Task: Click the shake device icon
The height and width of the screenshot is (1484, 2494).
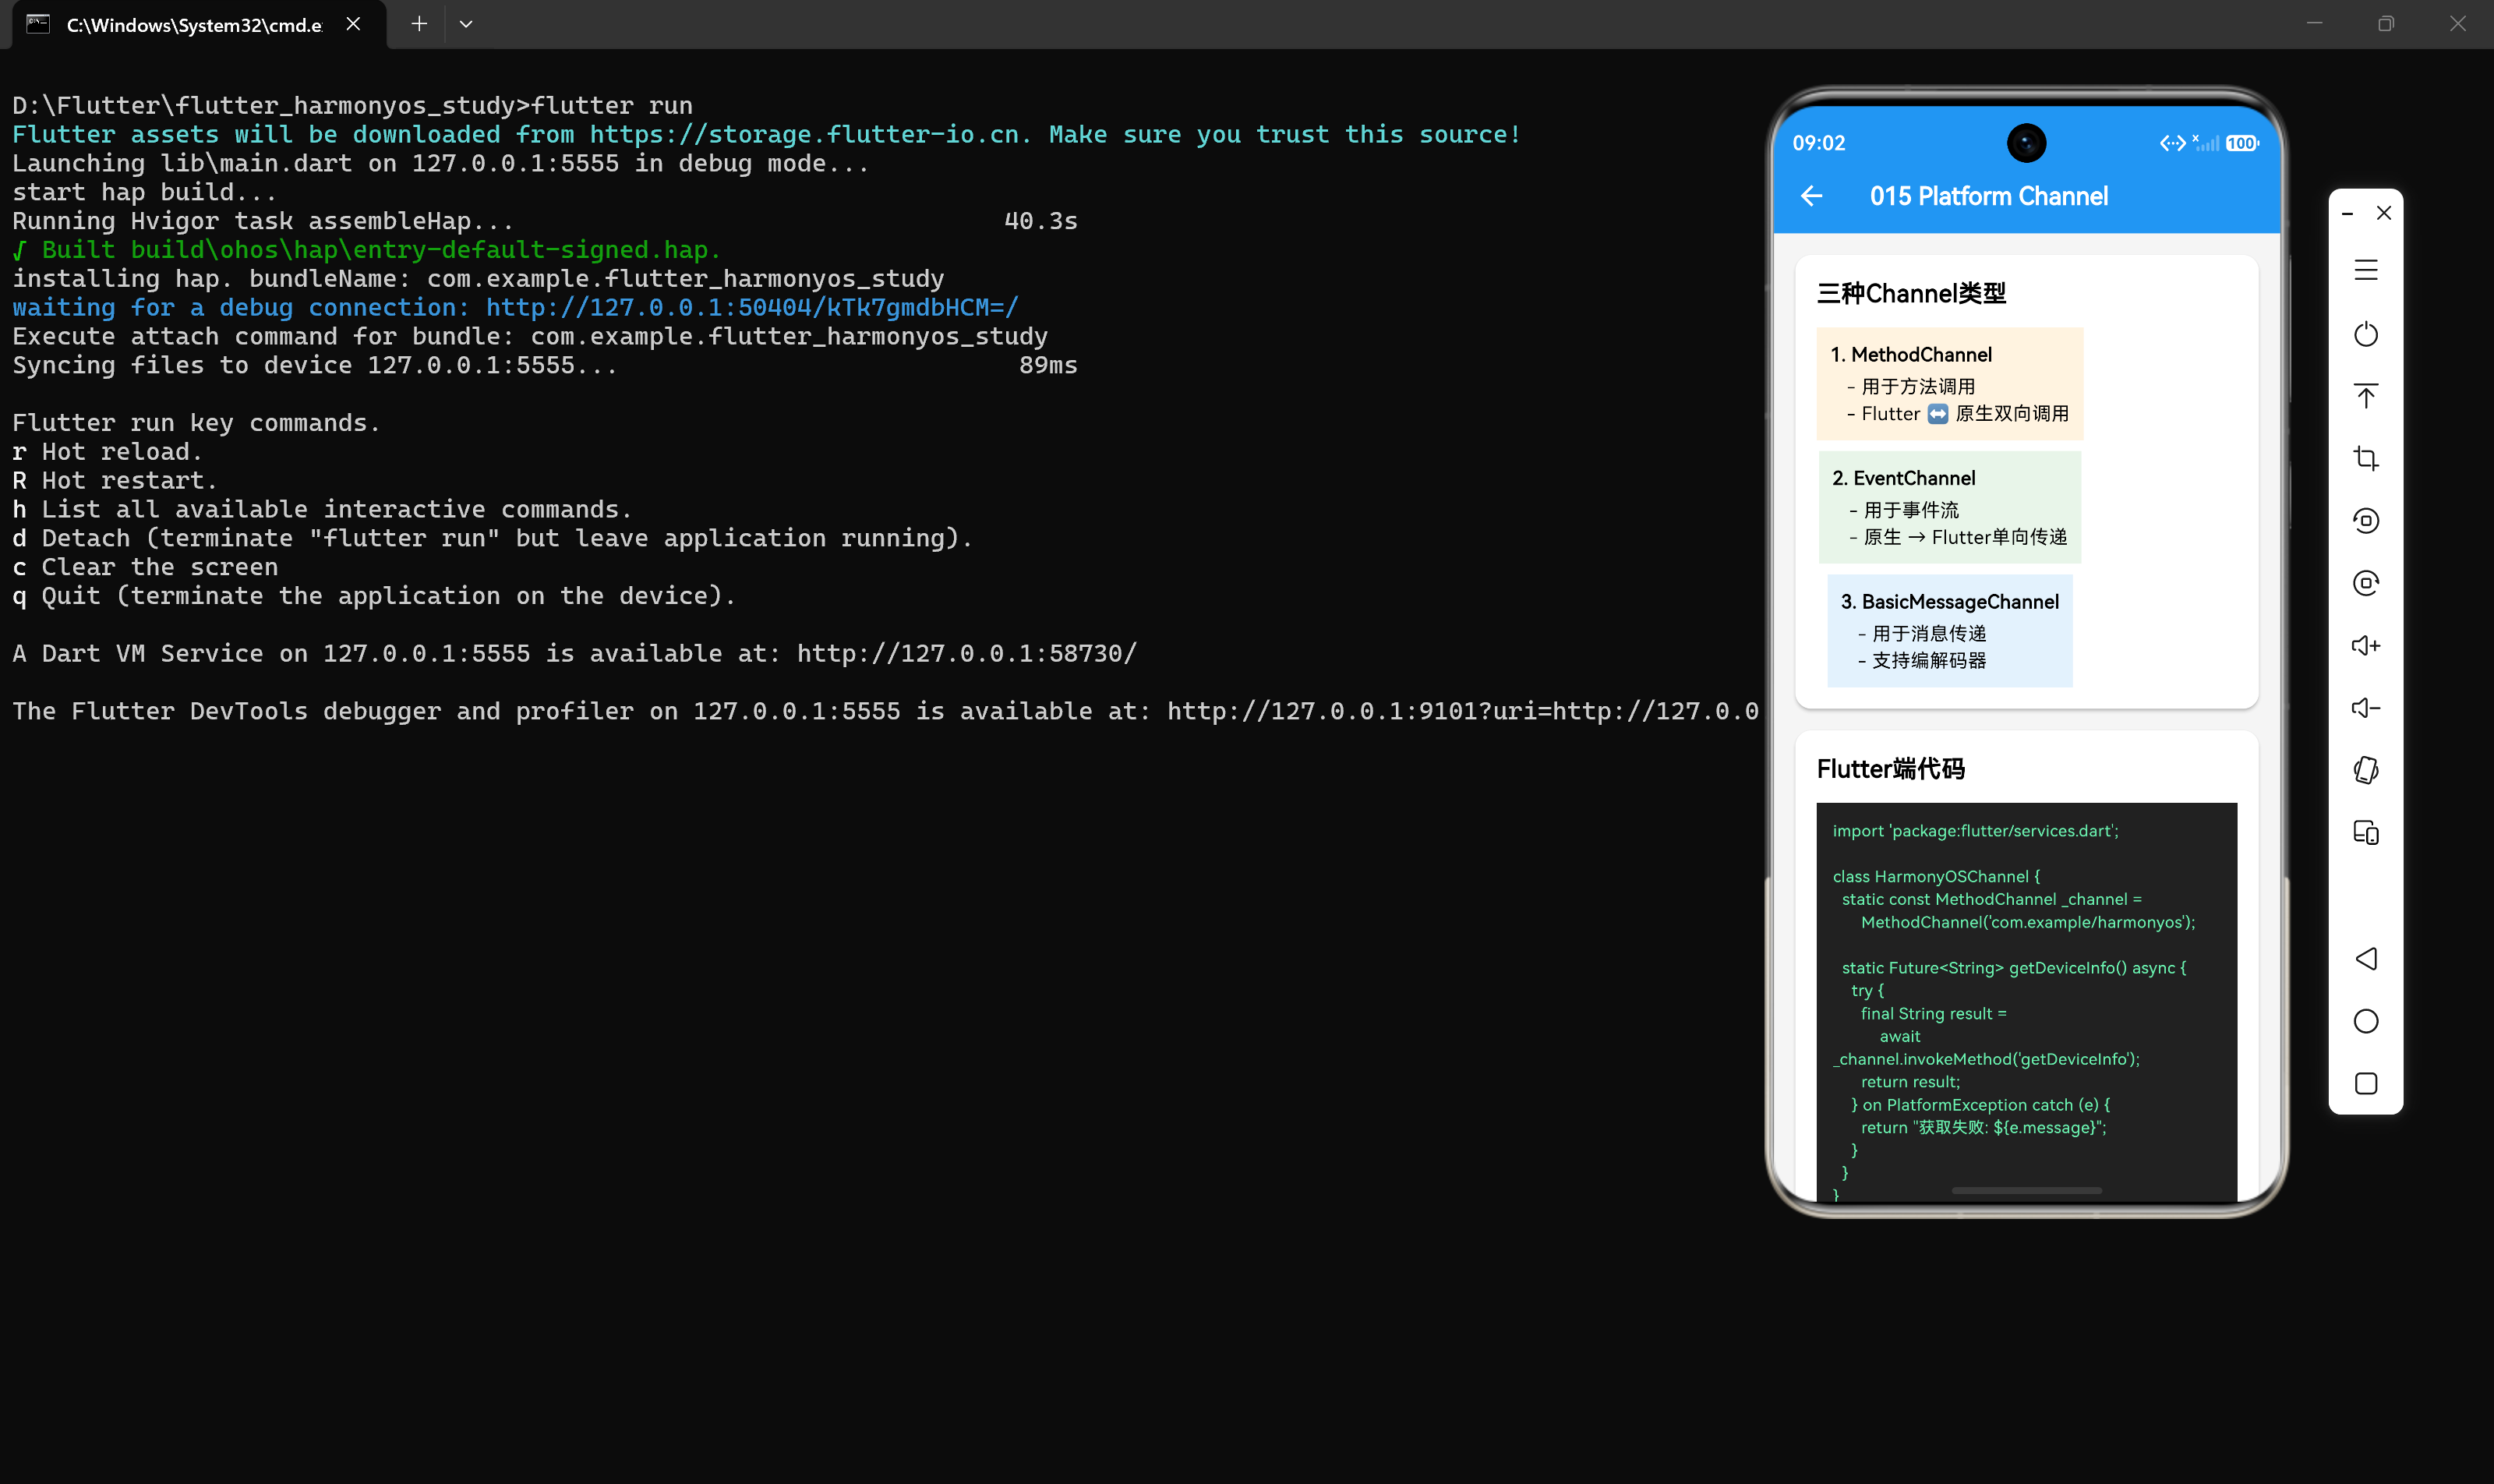Action: point(2365,770)
